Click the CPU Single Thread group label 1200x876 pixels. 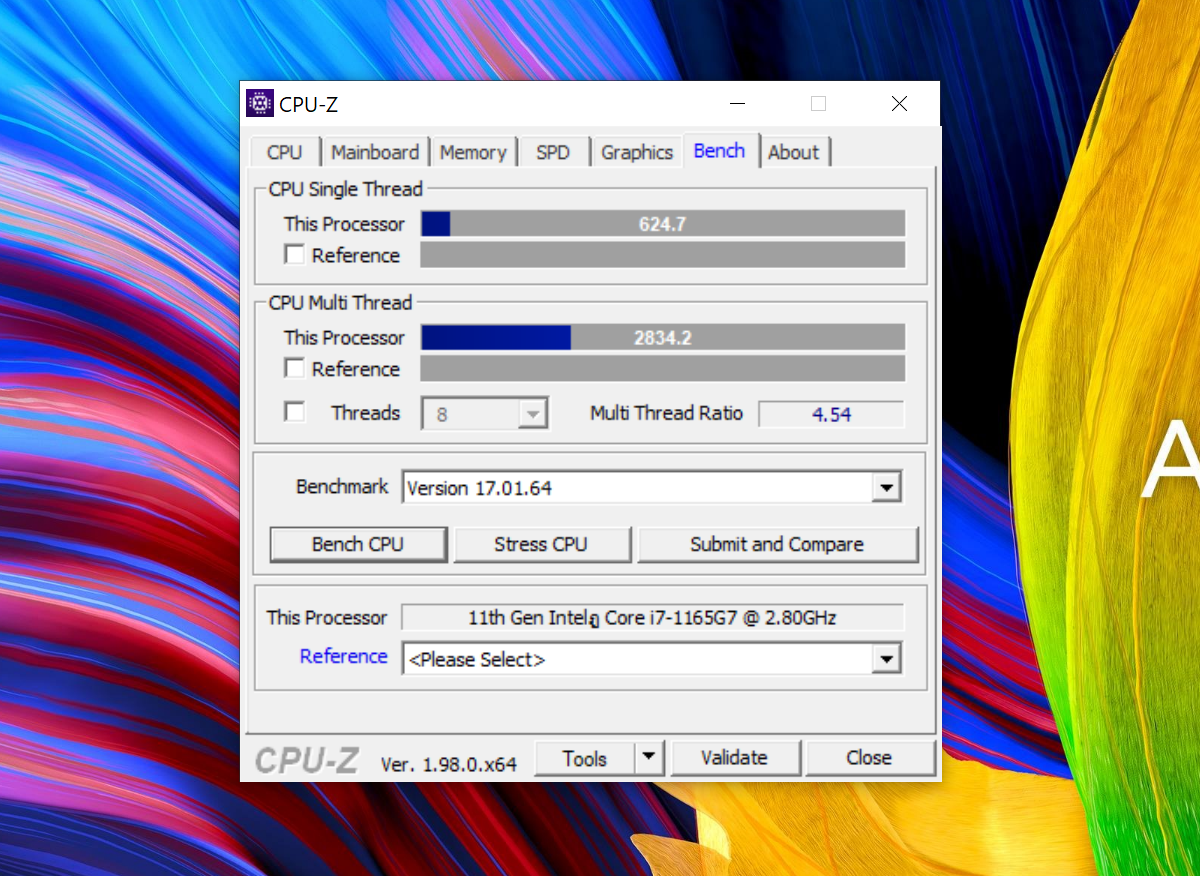346,189
